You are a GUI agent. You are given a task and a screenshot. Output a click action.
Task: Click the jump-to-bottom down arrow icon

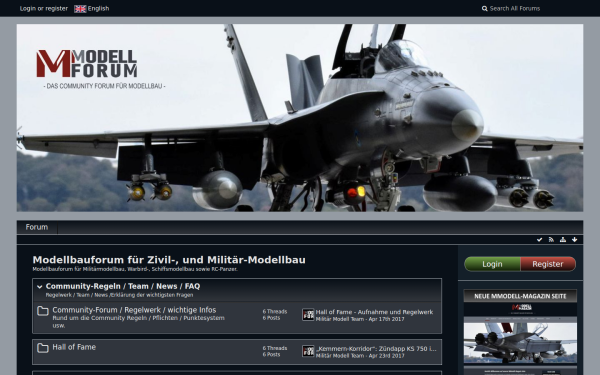coord(574,240)
